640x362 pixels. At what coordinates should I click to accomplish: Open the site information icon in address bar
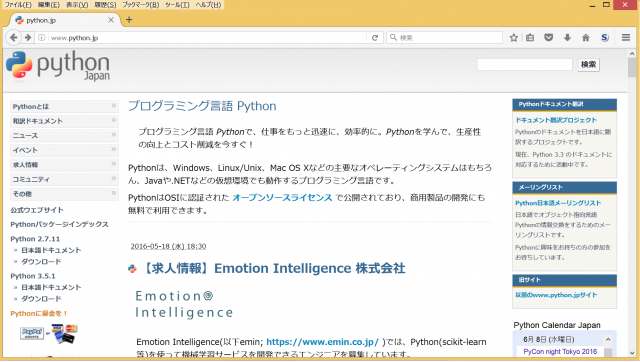(41, 38)
